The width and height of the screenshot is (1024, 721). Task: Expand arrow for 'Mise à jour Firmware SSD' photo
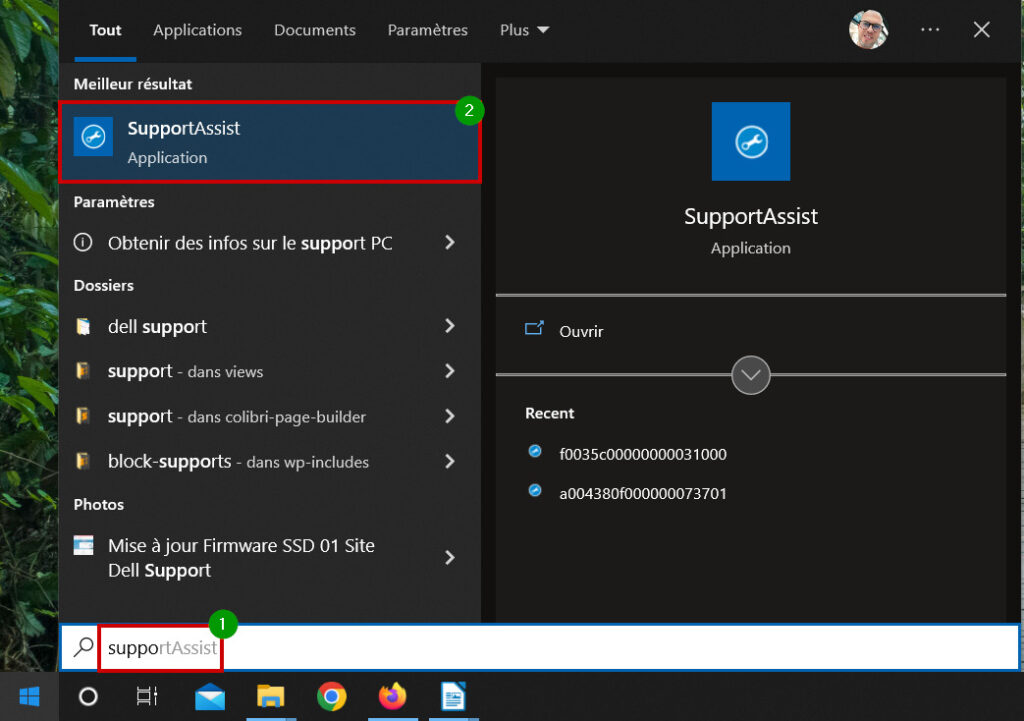coord(450,558)
